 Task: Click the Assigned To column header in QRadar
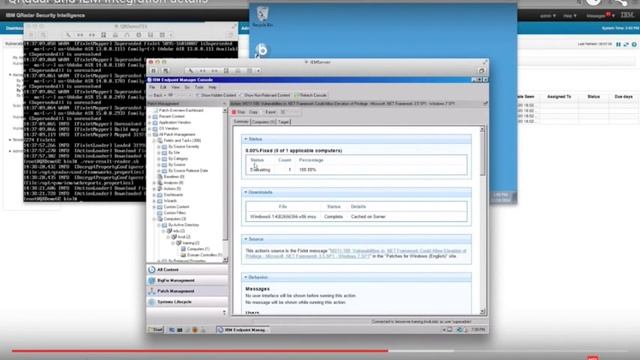[559, 97]
